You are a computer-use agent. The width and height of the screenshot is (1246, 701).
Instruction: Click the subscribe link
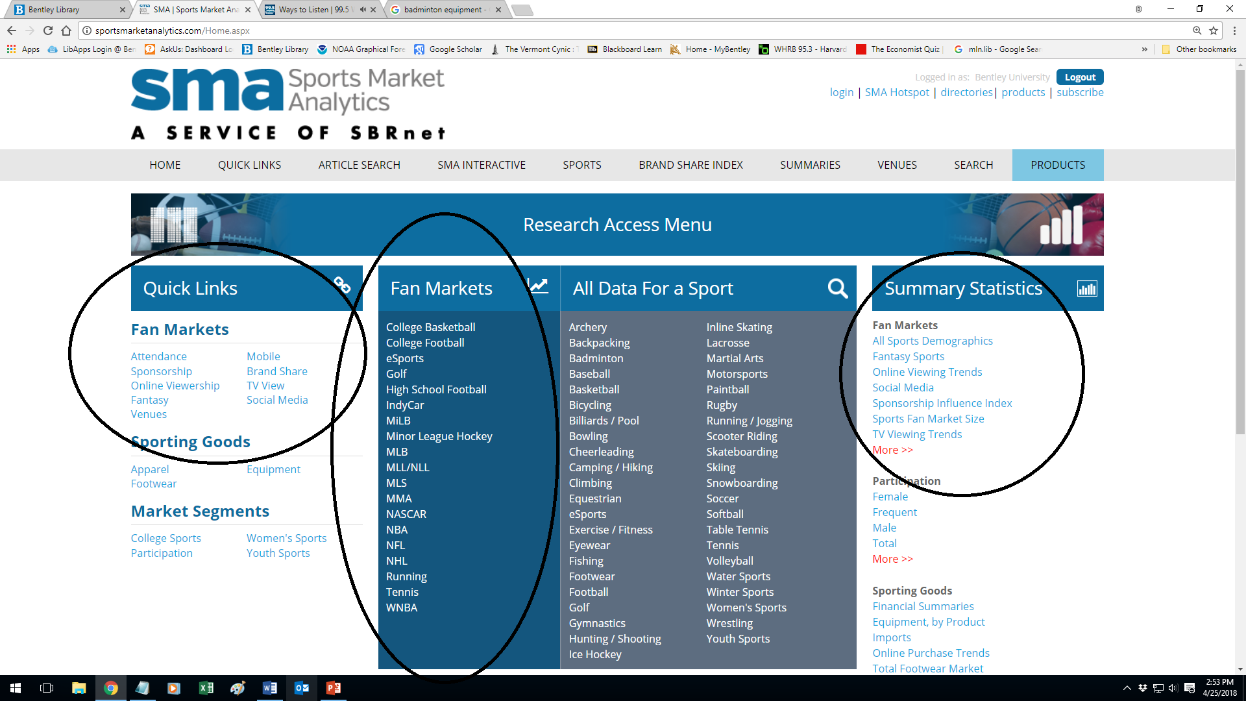point(1080,92)
